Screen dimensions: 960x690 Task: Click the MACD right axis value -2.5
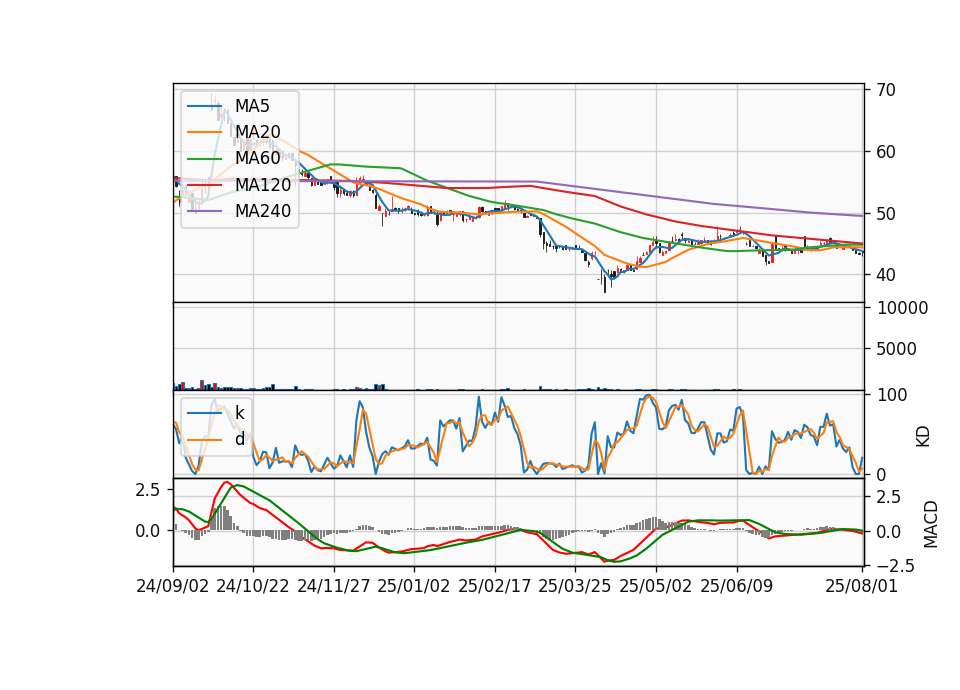(x=895, y=566)
